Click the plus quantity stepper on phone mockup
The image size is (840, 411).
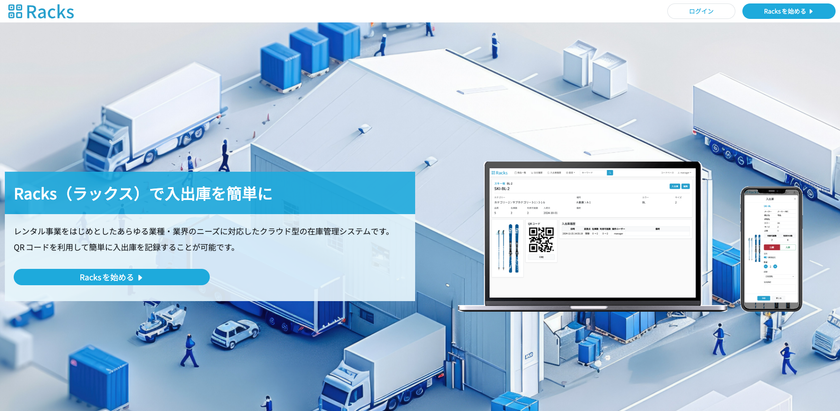pyautogui.click(x=775, y=266)
